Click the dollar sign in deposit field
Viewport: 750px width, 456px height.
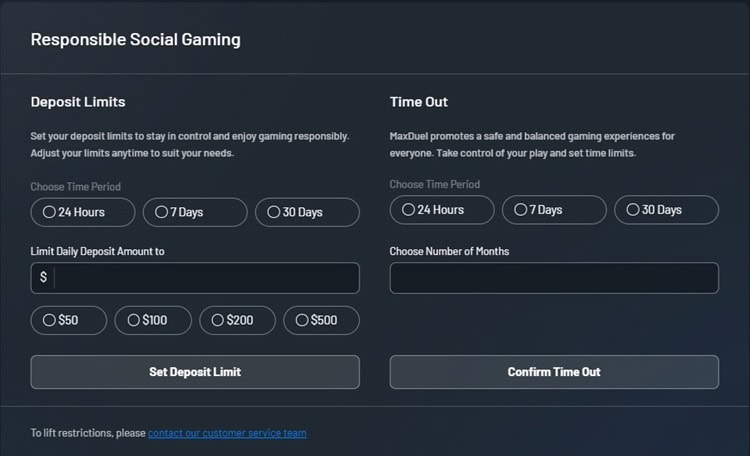43,278
